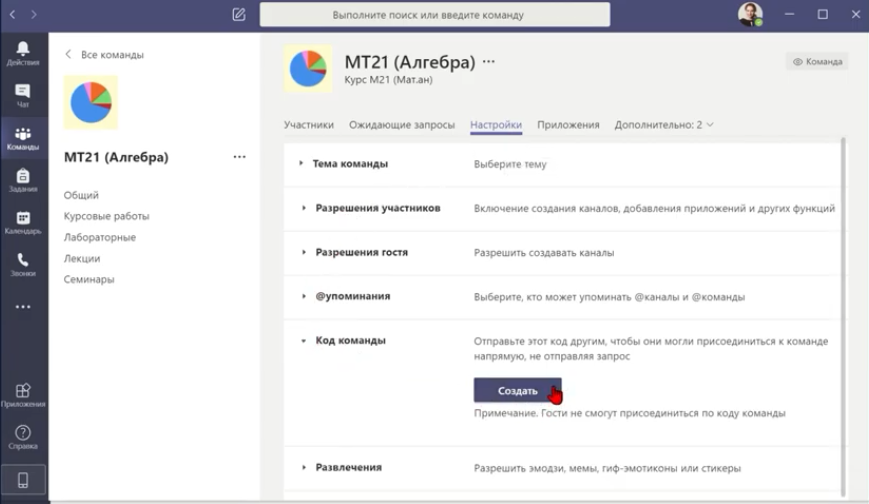The width and height of the screenshot is (869, 504).
Task: Open the Дополнительно: 2 dropdown
Action: 663,125
